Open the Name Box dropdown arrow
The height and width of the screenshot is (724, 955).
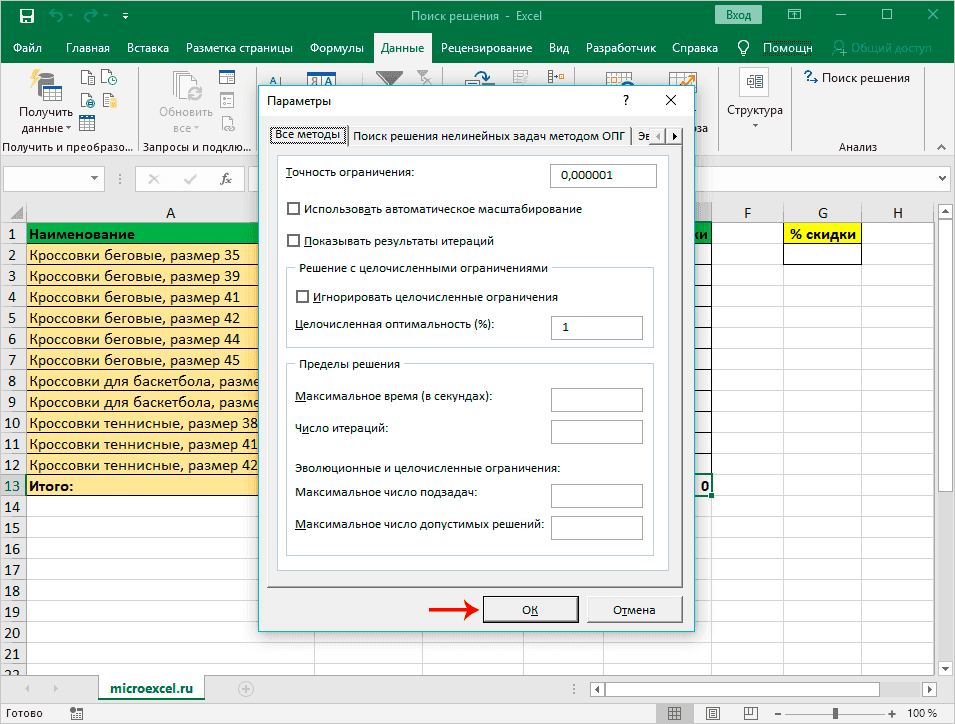click(x=96, y=179)
